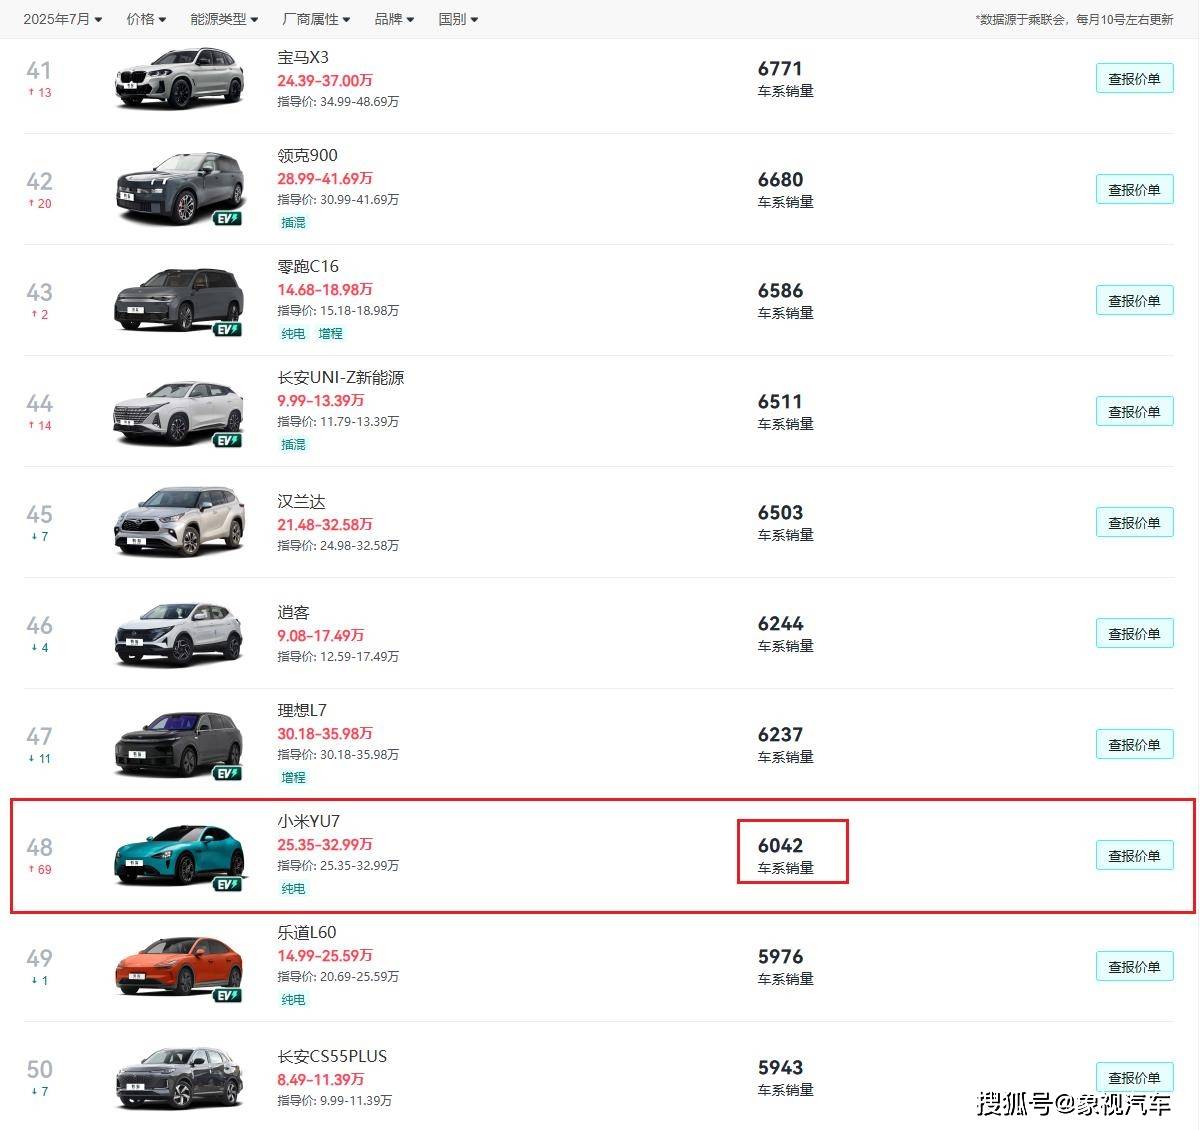Open the 长安CS55PLUS model link
The width and height of the screenshot is (1200, 1130).
pos(332,1056)
